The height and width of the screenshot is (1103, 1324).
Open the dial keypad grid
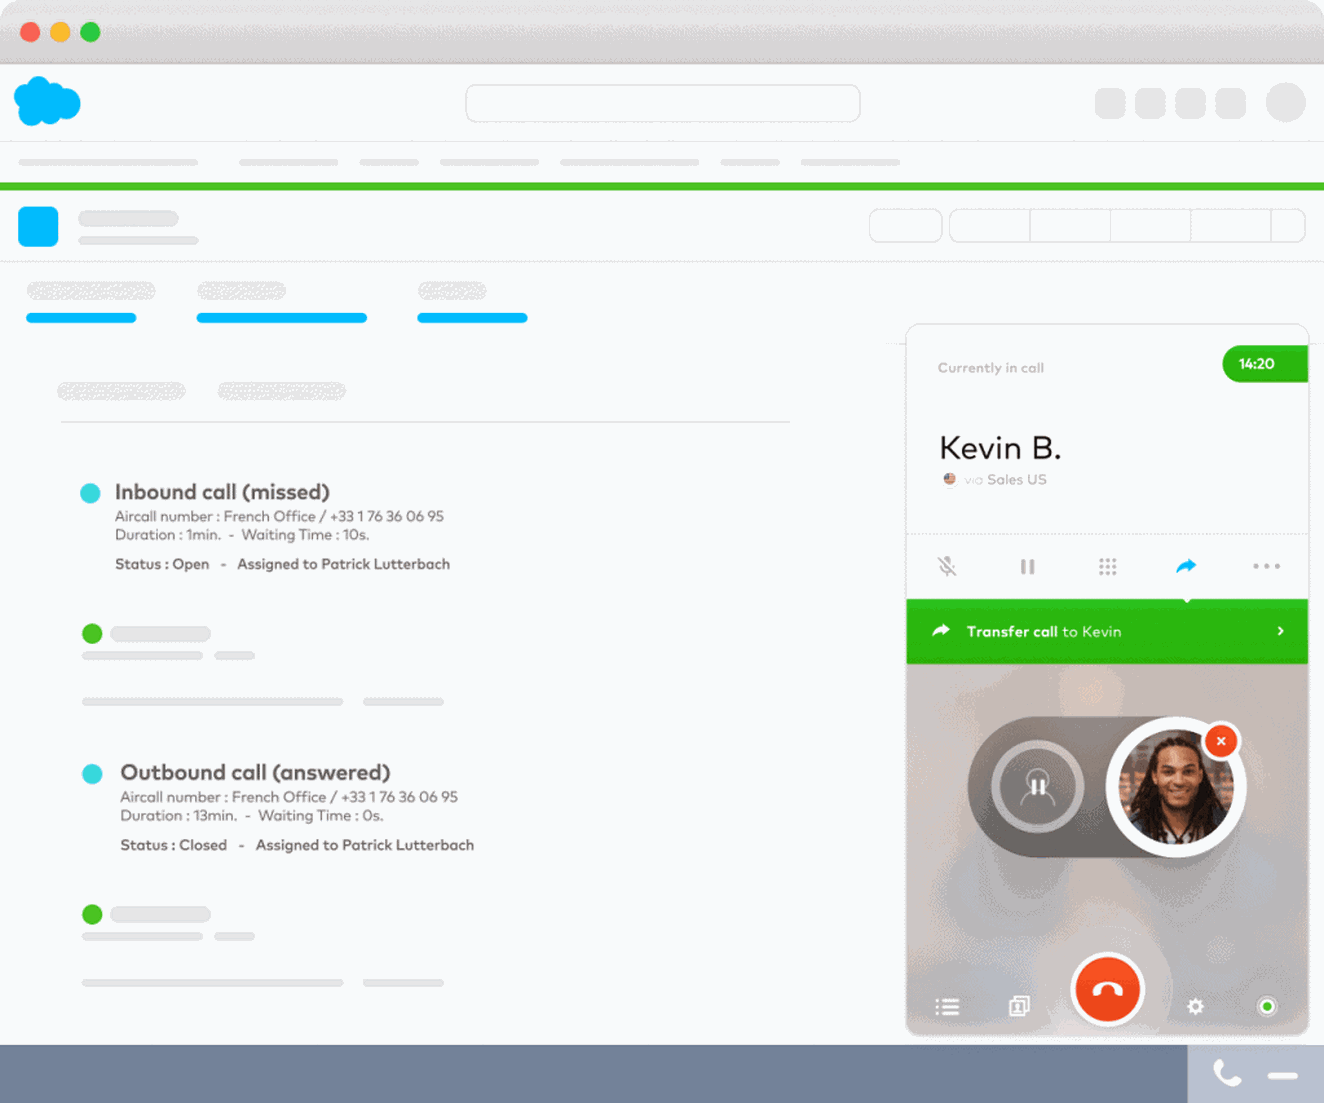1107,567
